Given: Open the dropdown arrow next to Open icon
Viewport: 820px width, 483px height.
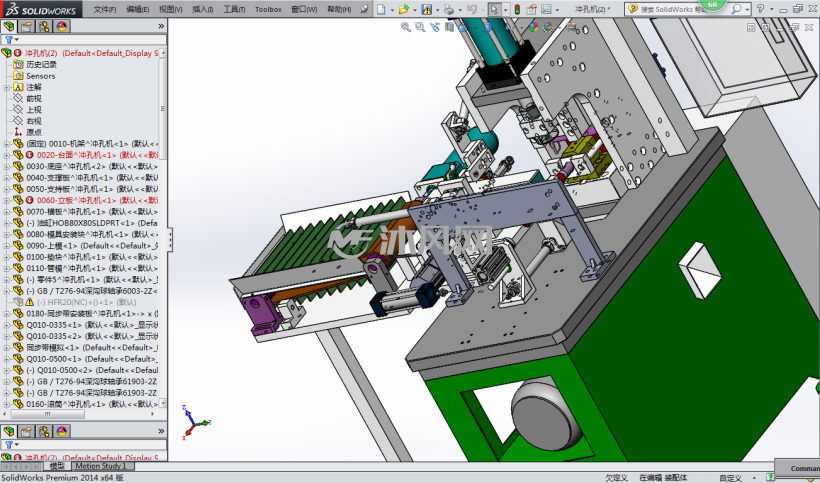Looking at the screenshot, I should tap(415, 9).
